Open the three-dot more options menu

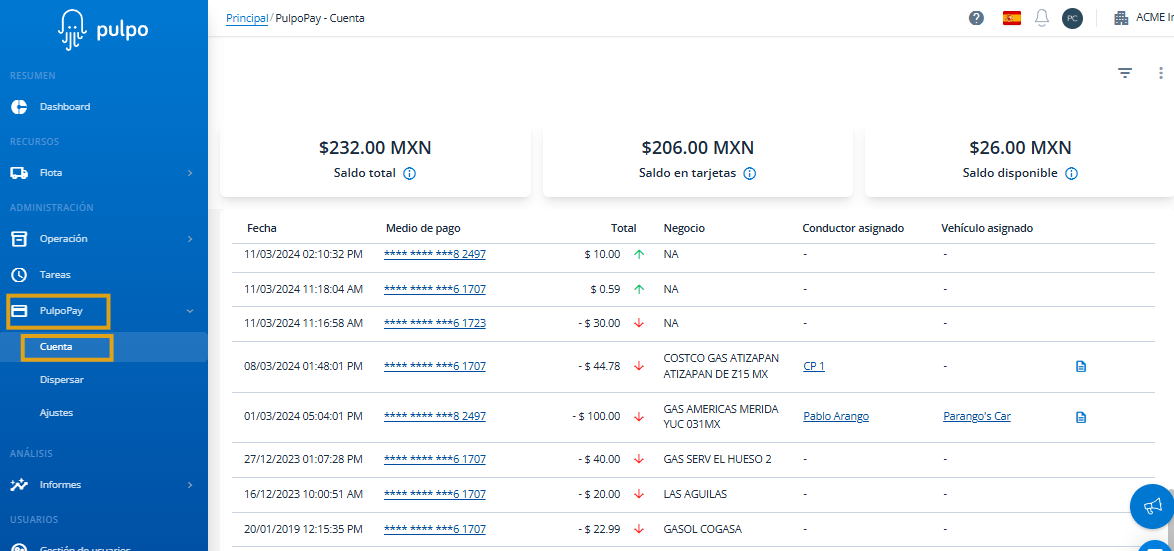pos(1161,73)
